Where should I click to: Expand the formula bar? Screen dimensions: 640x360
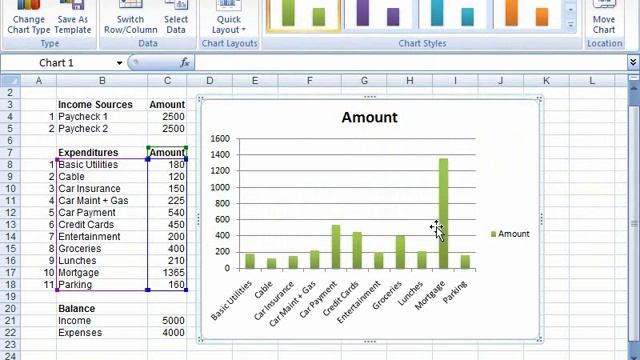coord(633,62)
